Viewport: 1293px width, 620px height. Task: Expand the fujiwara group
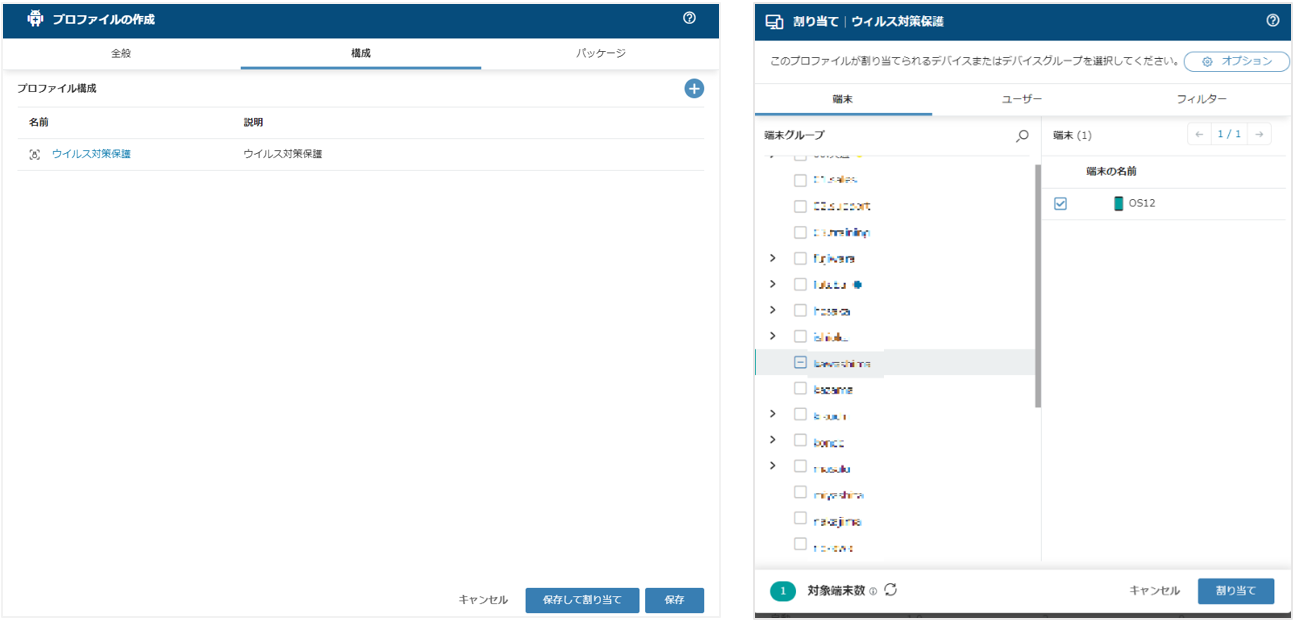coord(772,258)
